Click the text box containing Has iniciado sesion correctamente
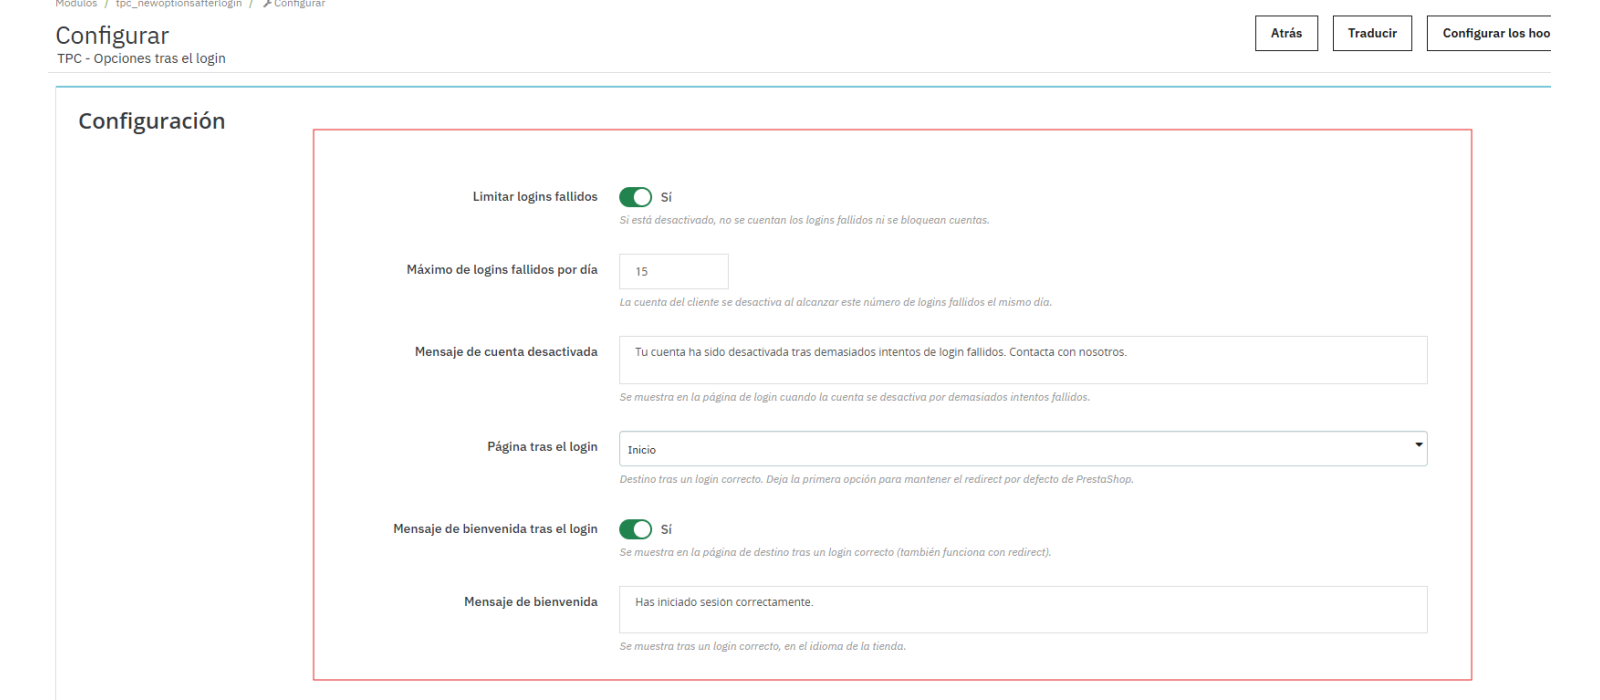Screen dimensions: 1600x700 (x=1023, y=609)
